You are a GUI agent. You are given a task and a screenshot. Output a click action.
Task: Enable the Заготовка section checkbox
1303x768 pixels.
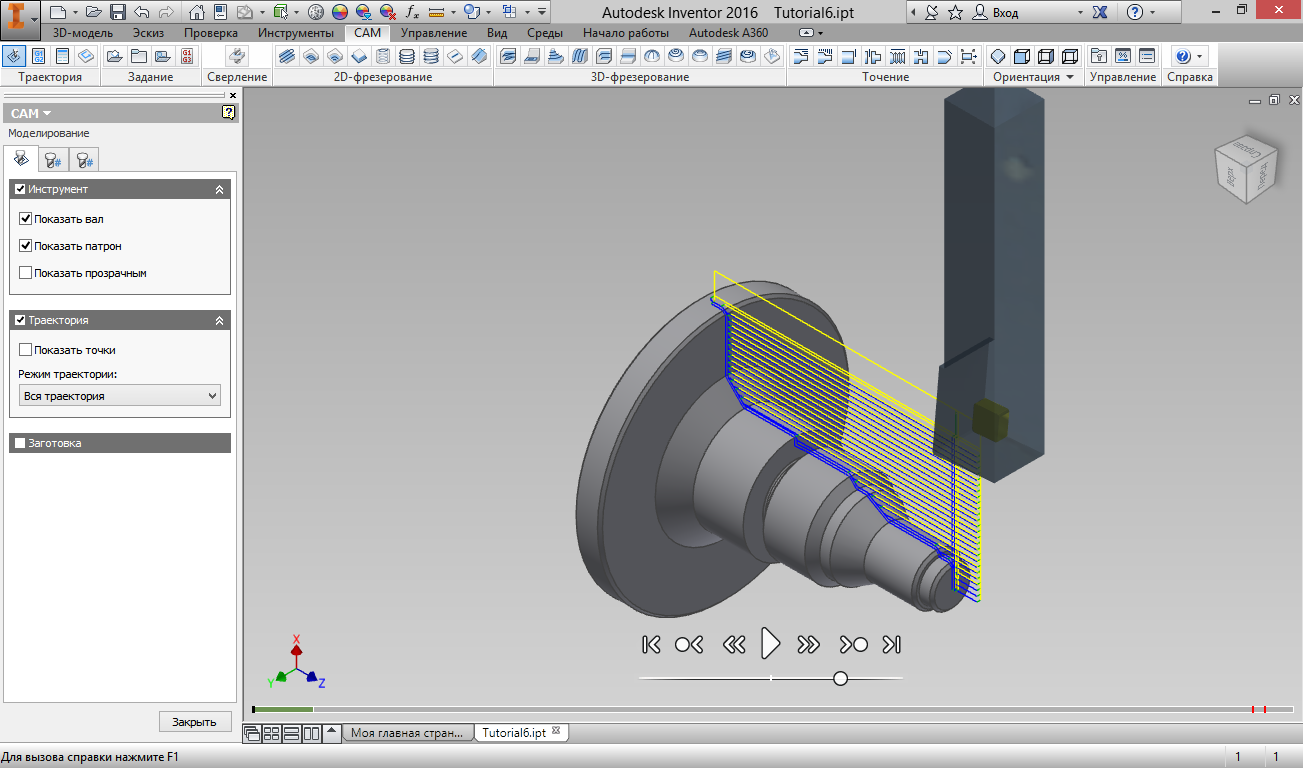pyautogui.click(x=19, y=443)
